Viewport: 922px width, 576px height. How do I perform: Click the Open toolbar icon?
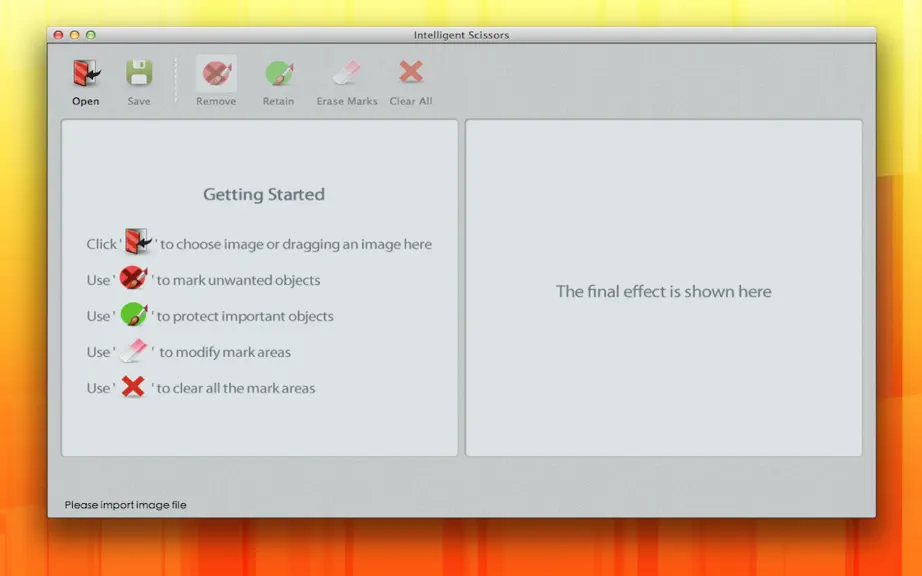tap(86, 73)
